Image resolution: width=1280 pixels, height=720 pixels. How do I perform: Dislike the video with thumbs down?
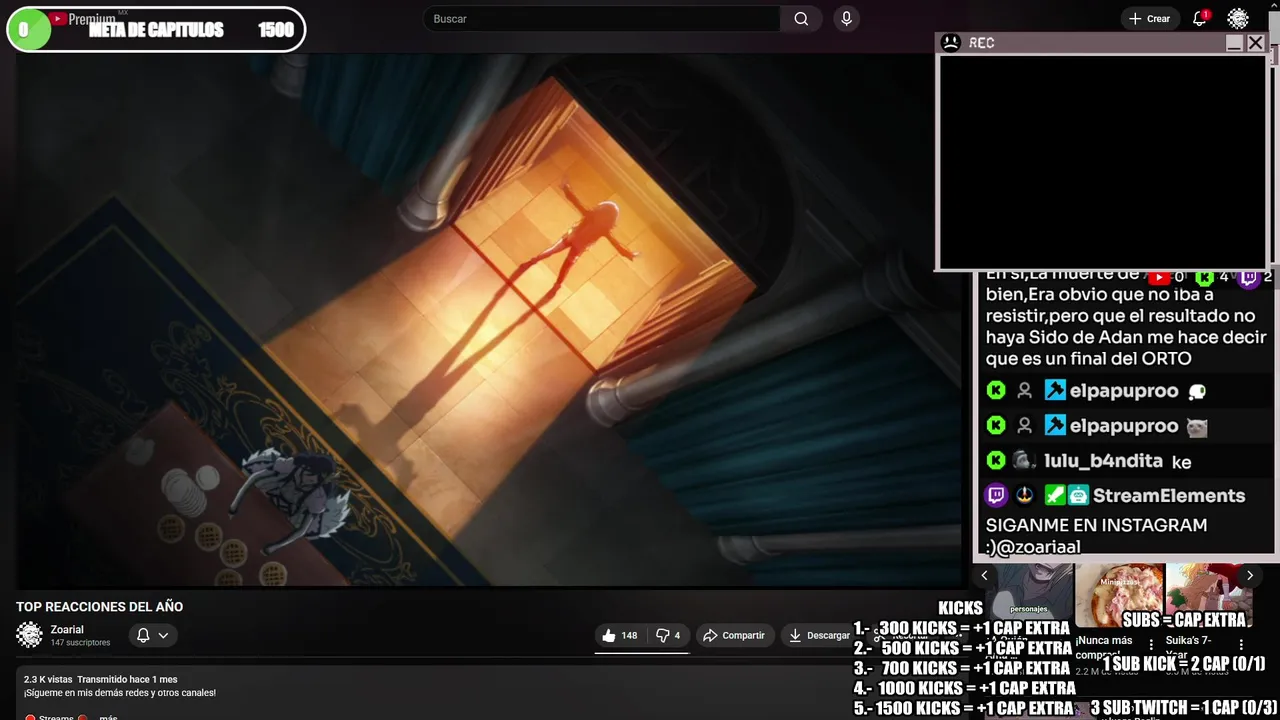(668, 635)
